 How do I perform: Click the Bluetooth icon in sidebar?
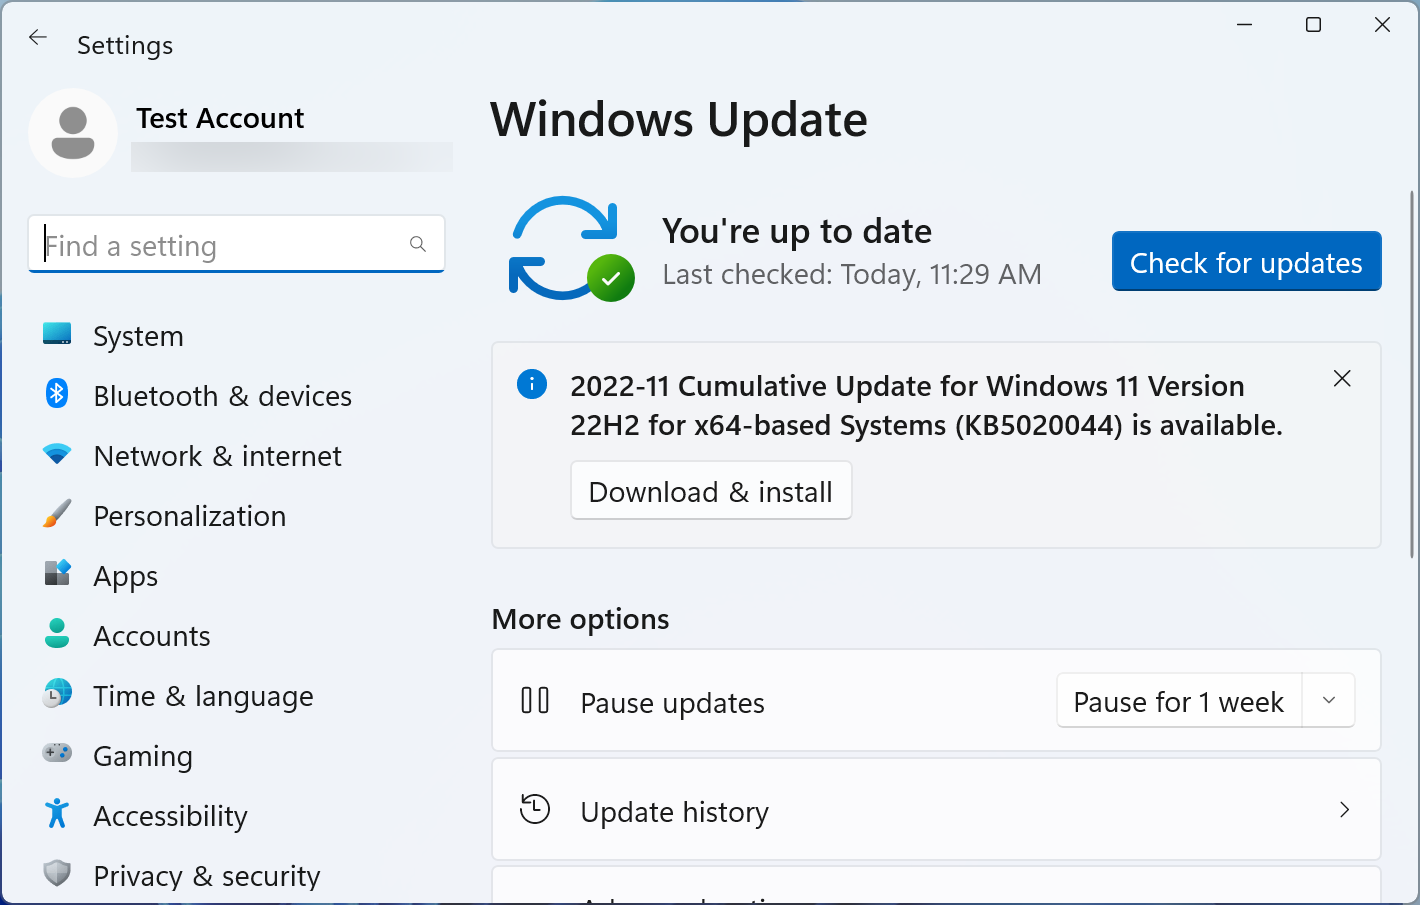coord(57,394)
